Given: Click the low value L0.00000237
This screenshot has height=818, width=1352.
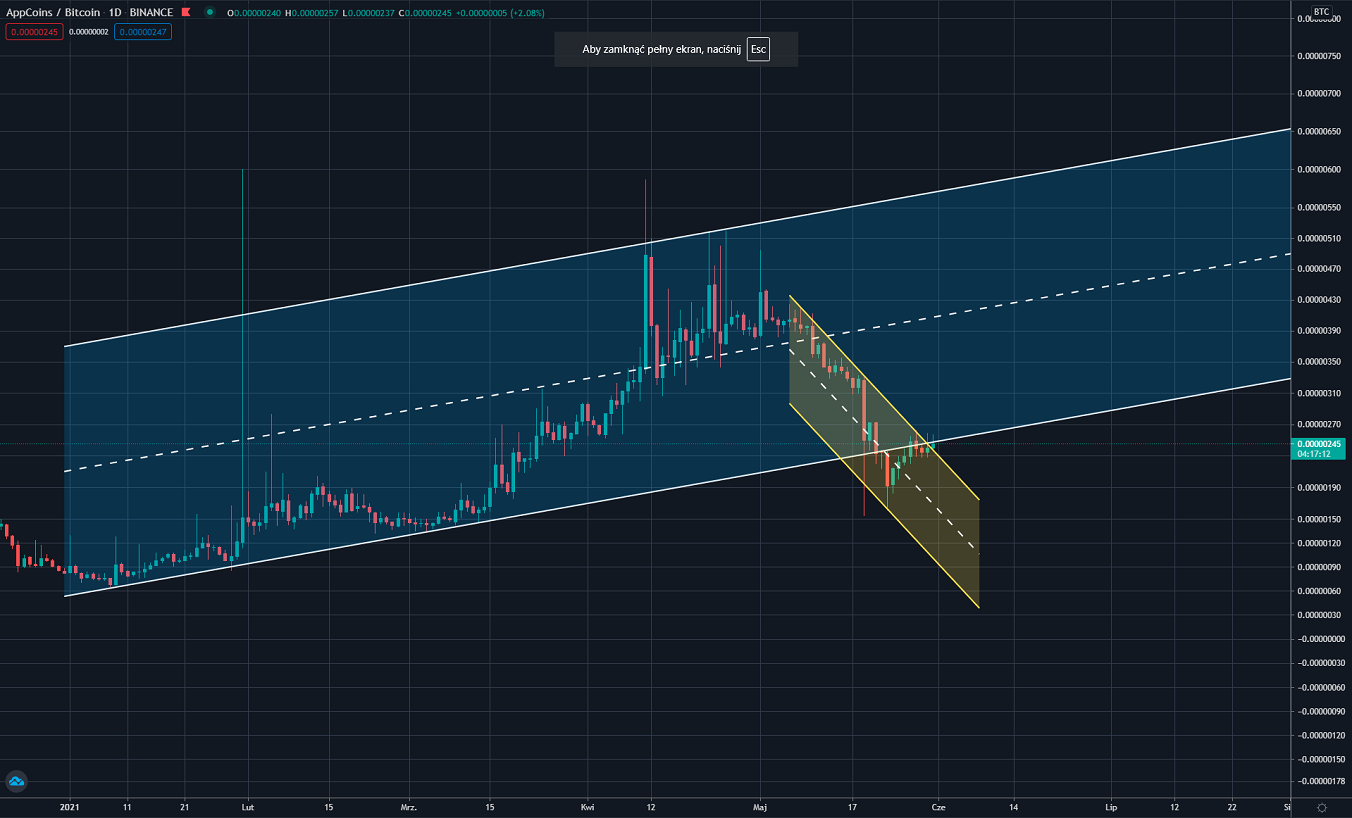Looking at the screenshot, I should click(368, 13).
